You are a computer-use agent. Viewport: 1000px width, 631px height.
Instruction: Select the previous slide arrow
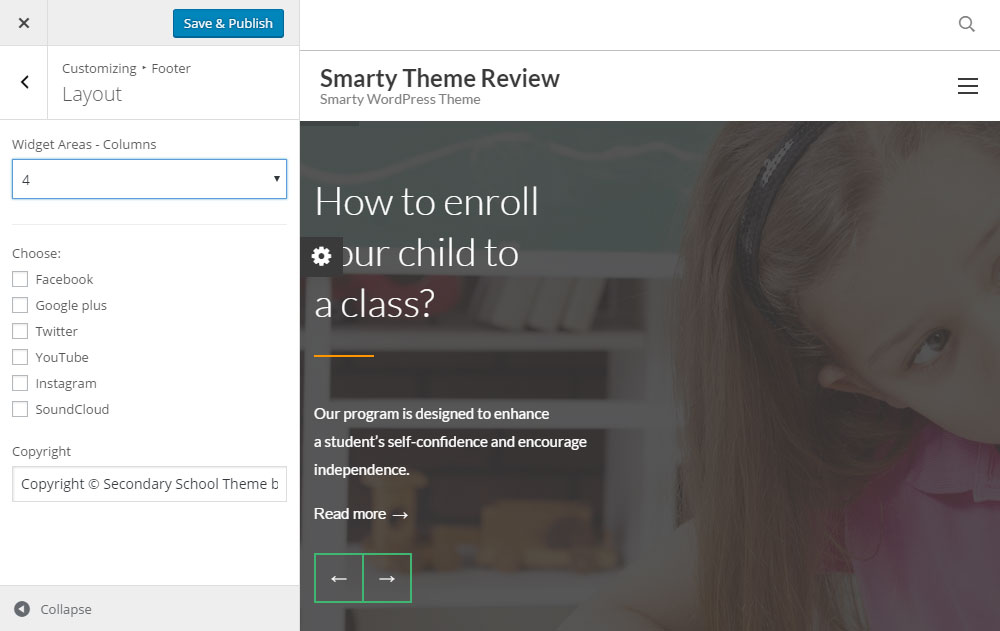[338, 577]
